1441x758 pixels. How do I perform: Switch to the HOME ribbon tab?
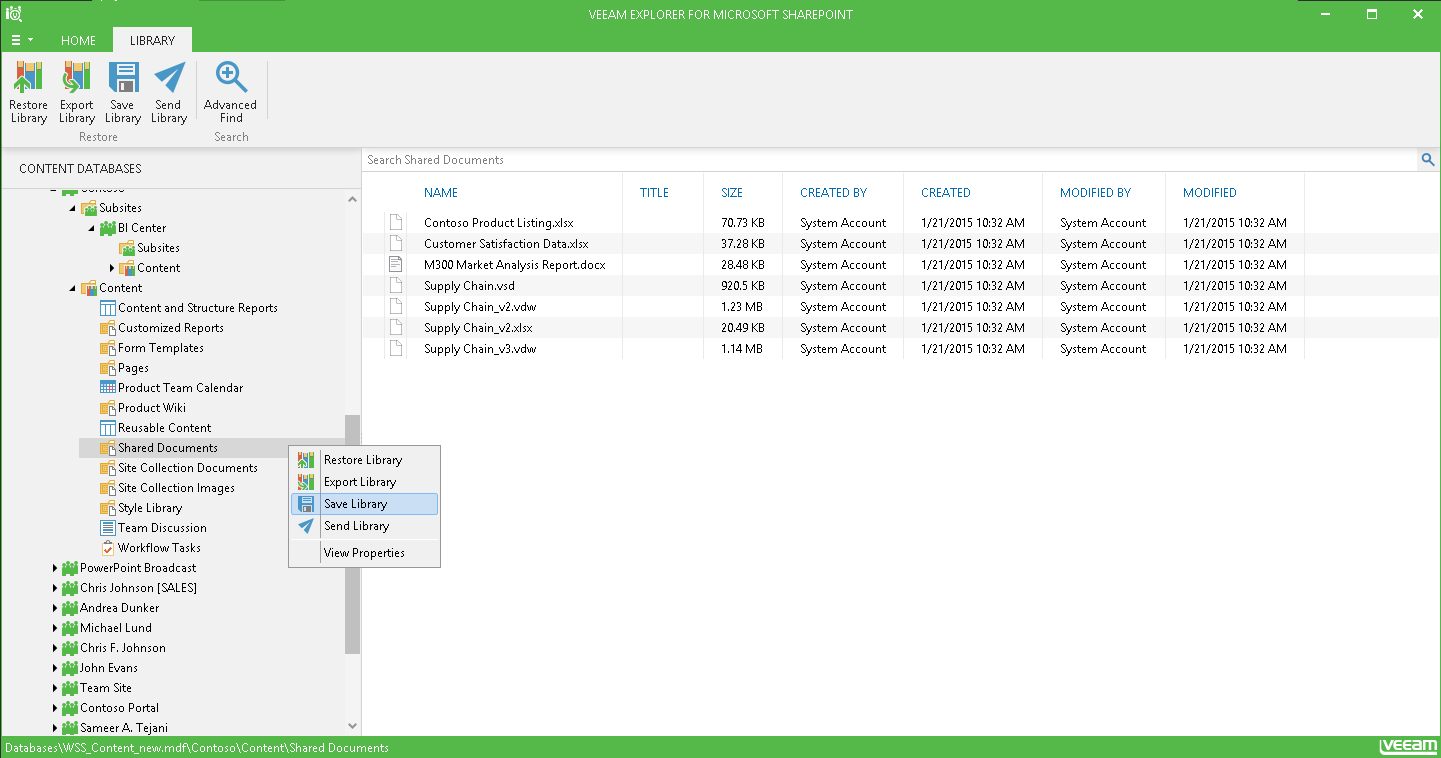(78, 41)
